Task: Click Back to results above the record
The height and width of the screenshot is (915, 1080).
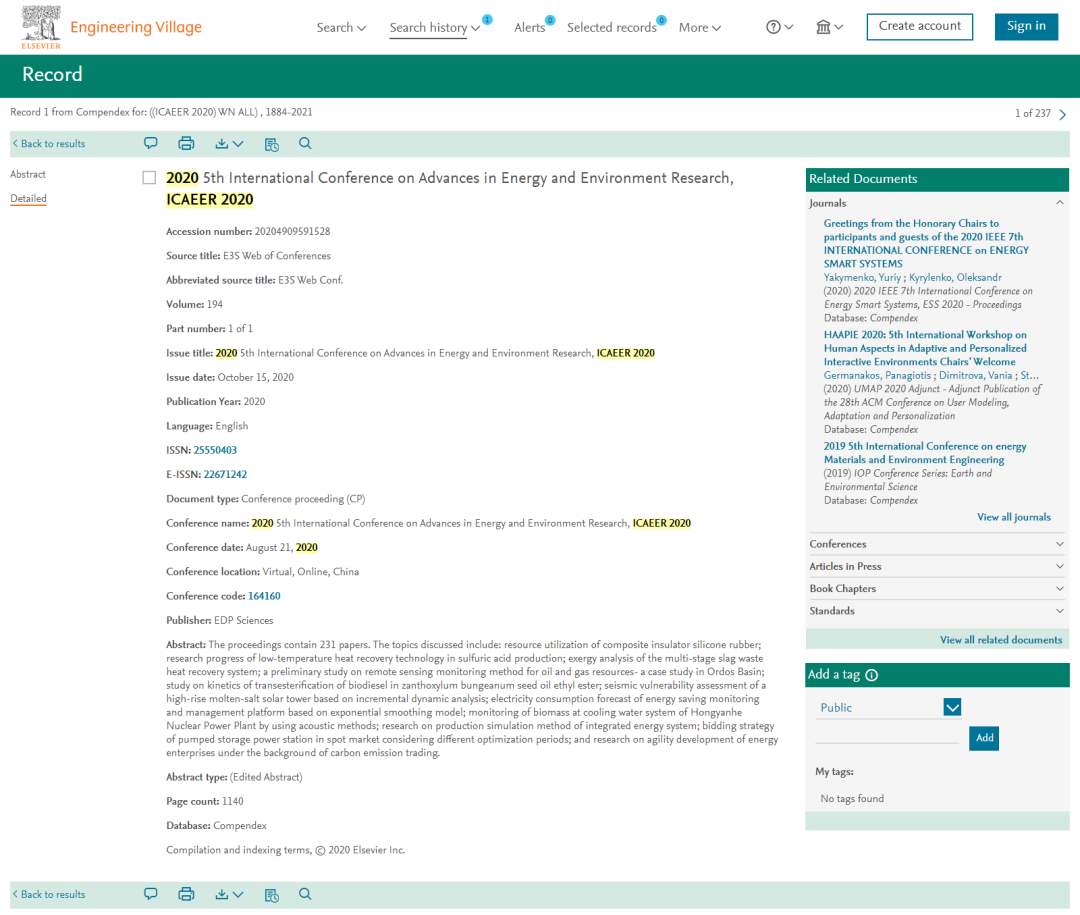Action: (49, 143)
